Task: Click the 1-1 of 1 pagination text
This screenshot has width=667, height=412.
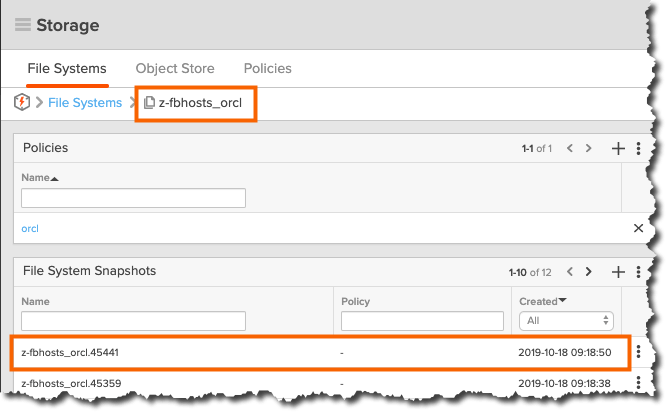Action: click(537, 149)
